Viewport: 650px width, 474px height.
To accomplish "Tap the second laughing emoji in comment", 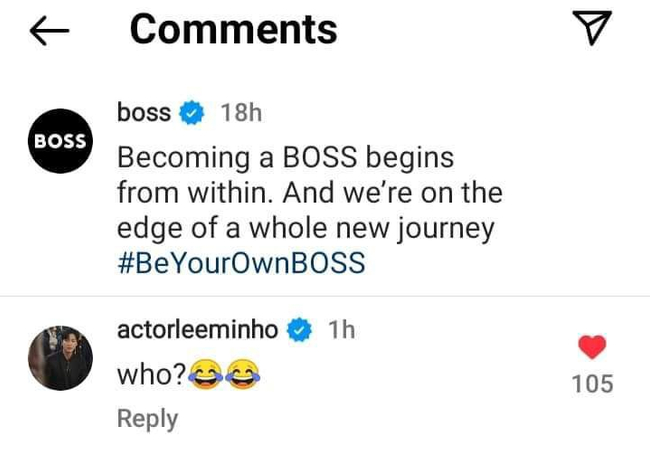I will point(240,375).
